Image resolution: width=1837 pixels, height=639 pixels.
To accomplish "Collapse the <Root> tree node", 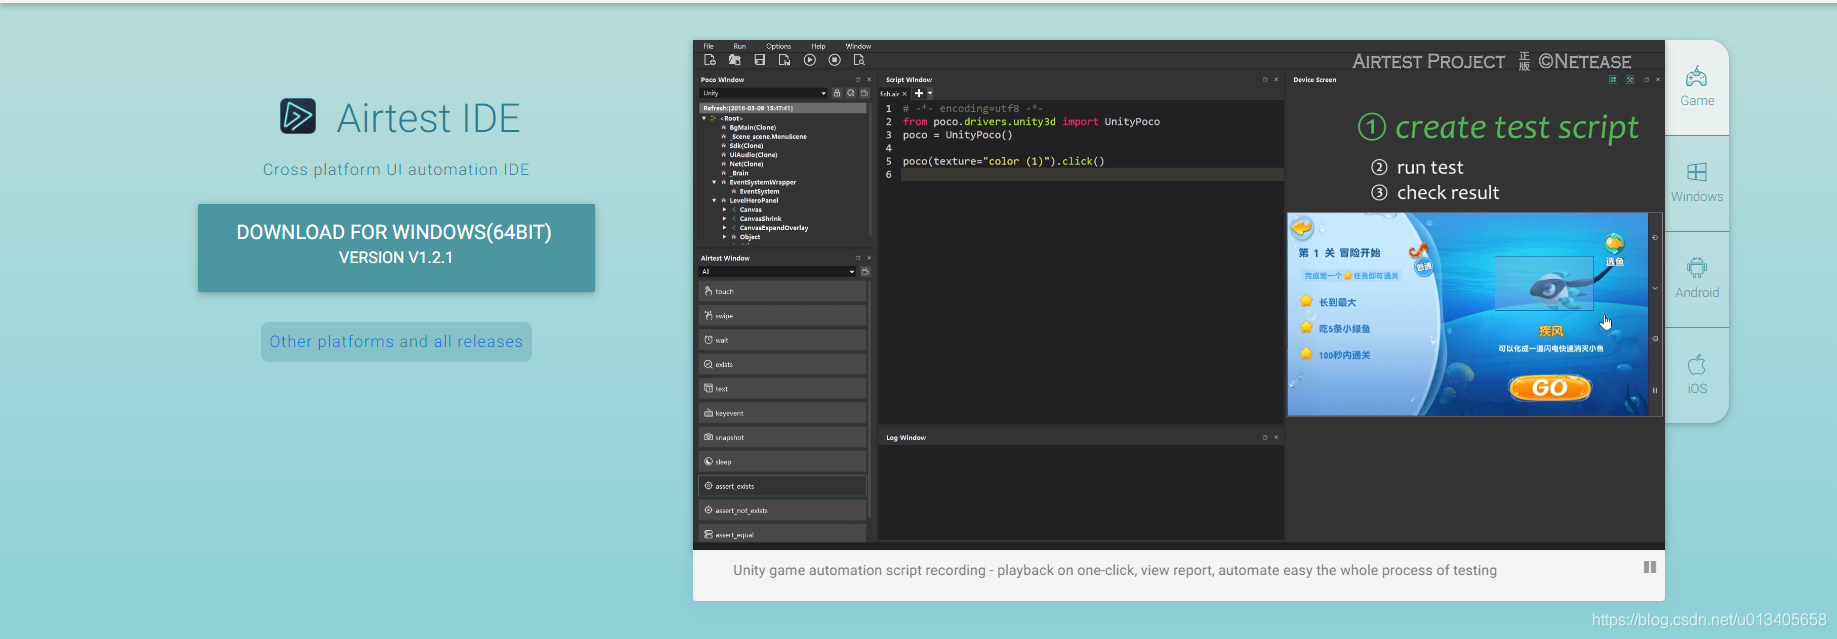I will (704, 118).
